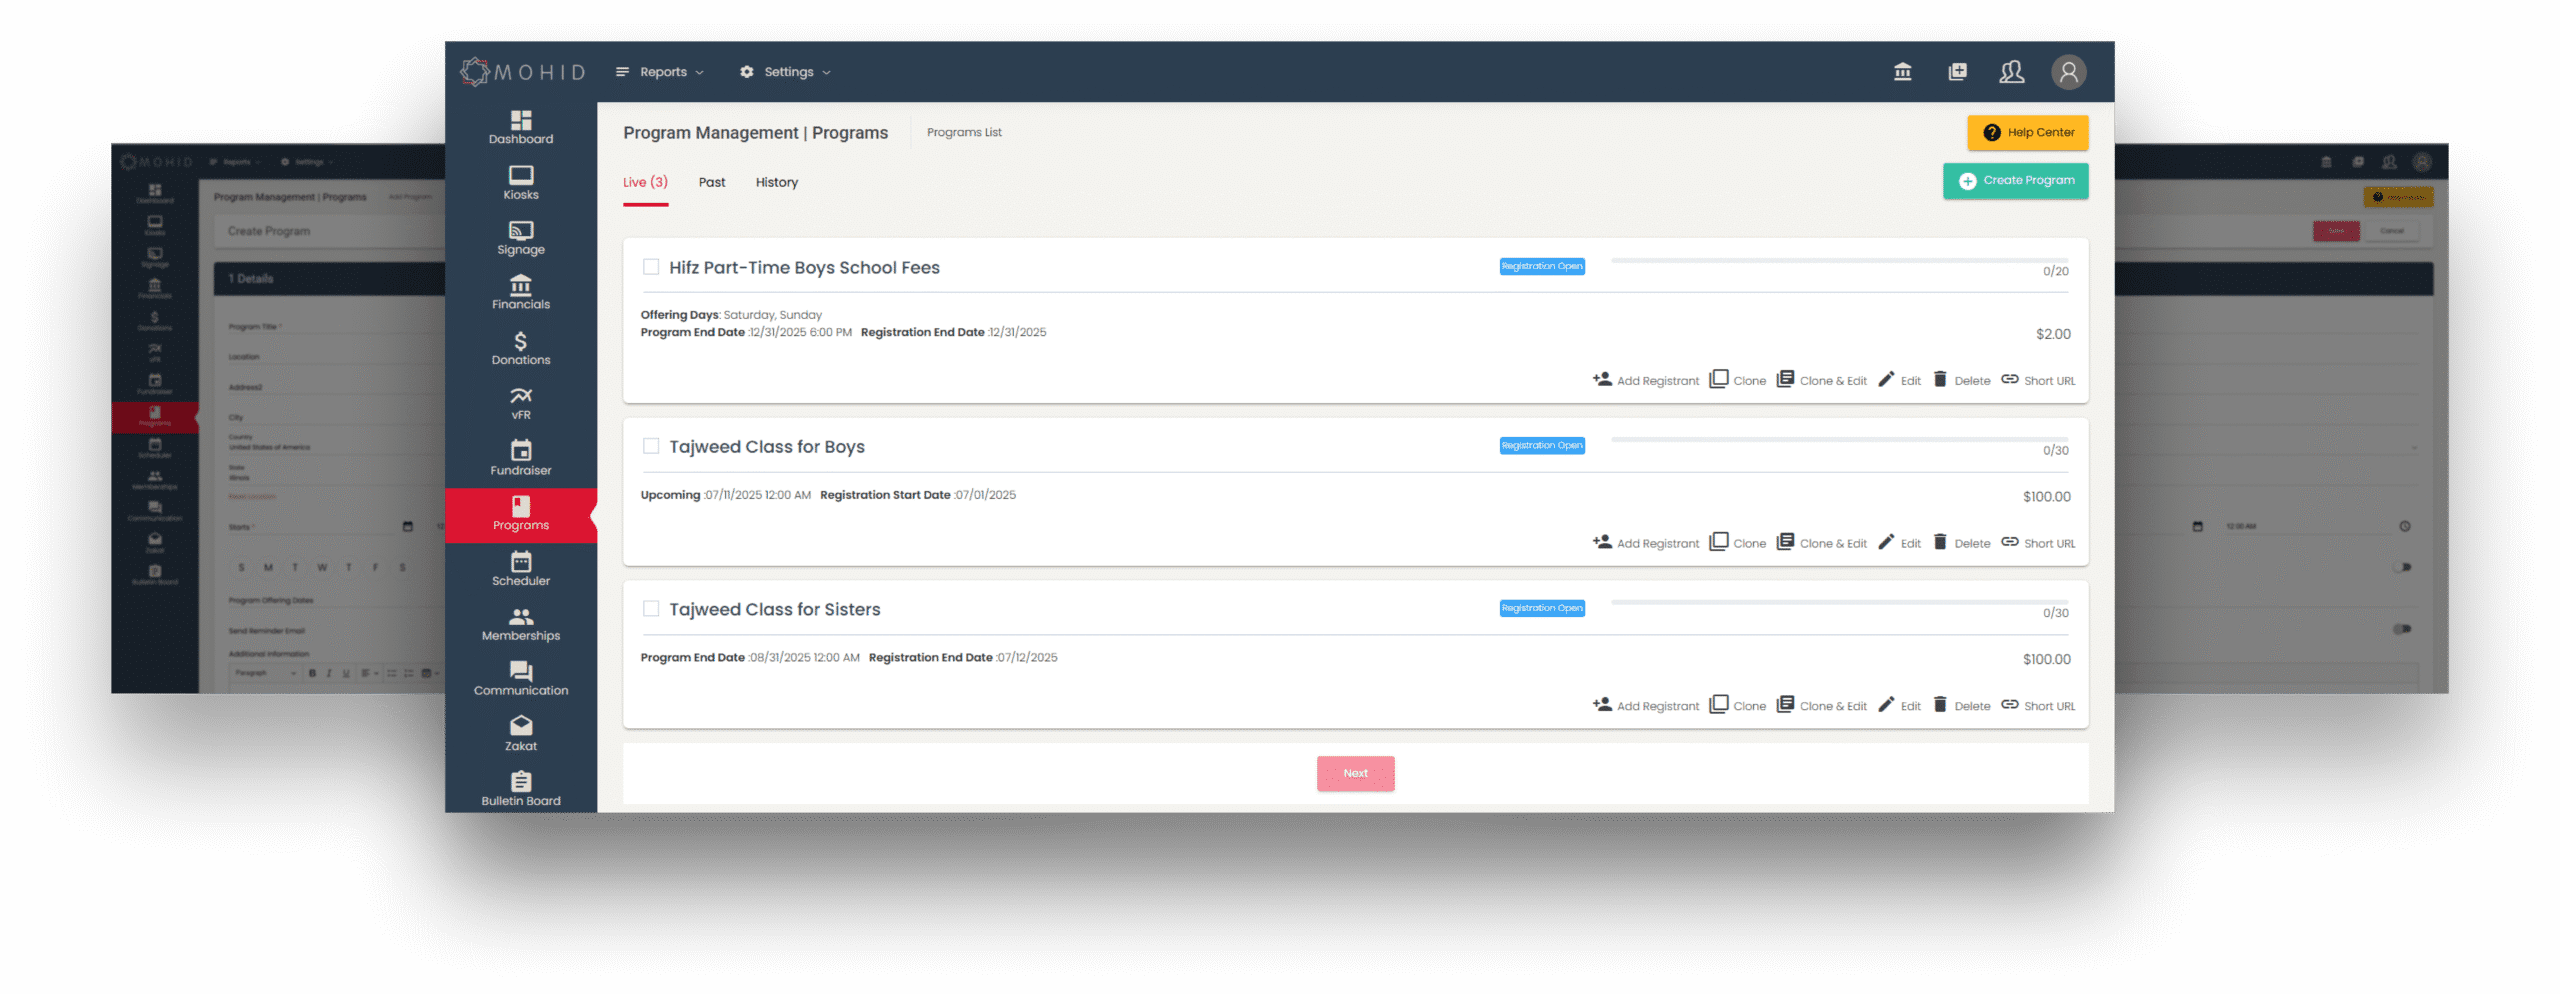
Task: Click the Create Program button
Action: (2015, 181)
